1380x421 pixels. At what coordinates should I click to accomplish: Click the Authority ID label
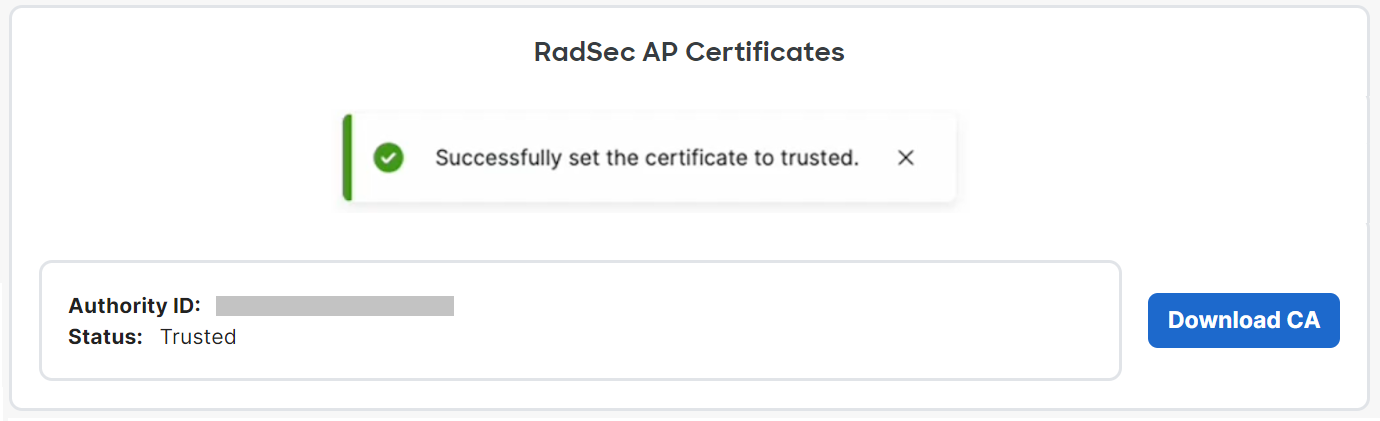click(135, 306)
